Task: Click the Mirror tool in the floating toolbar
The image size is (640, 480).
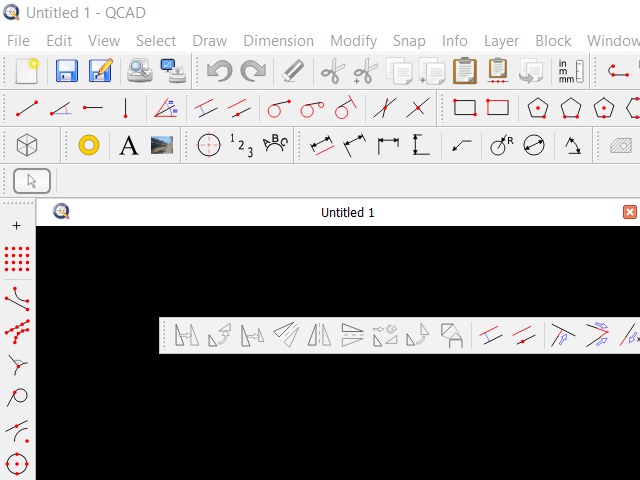Action: click(317, 335)
